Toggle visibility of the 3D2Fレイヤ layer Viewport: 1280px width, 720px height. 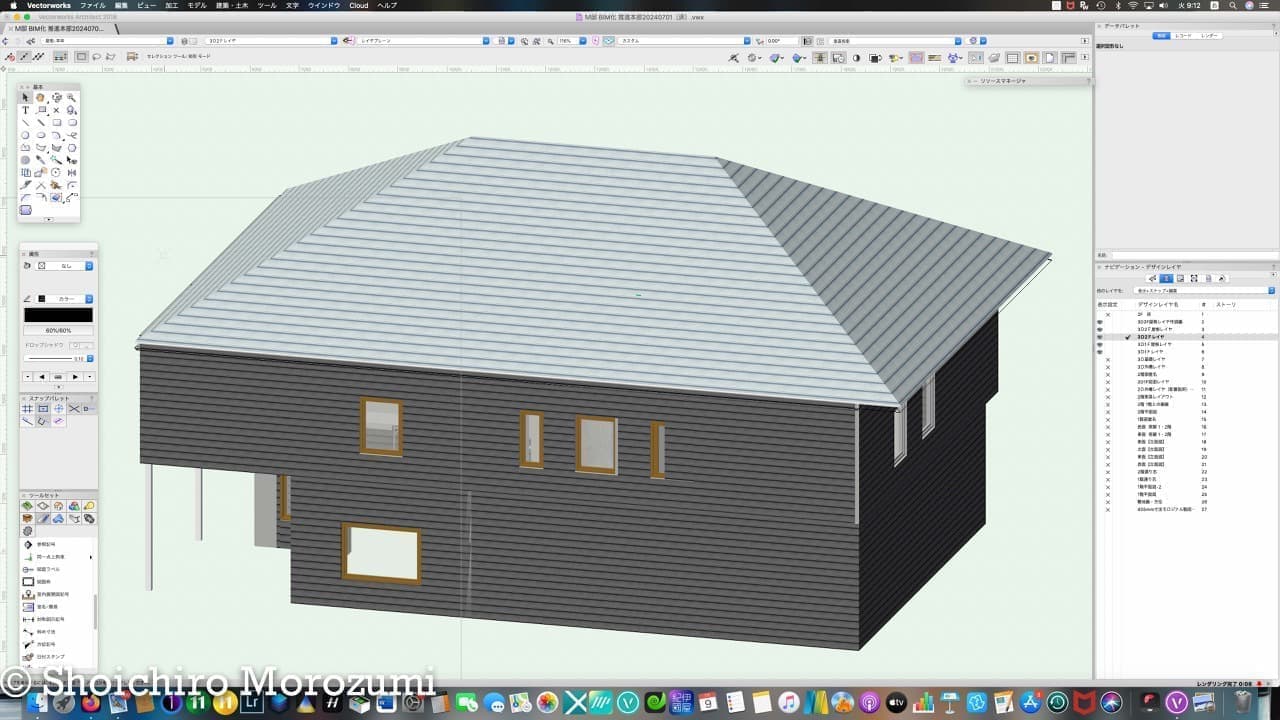pyautogui.click(x=1100, y=337)
